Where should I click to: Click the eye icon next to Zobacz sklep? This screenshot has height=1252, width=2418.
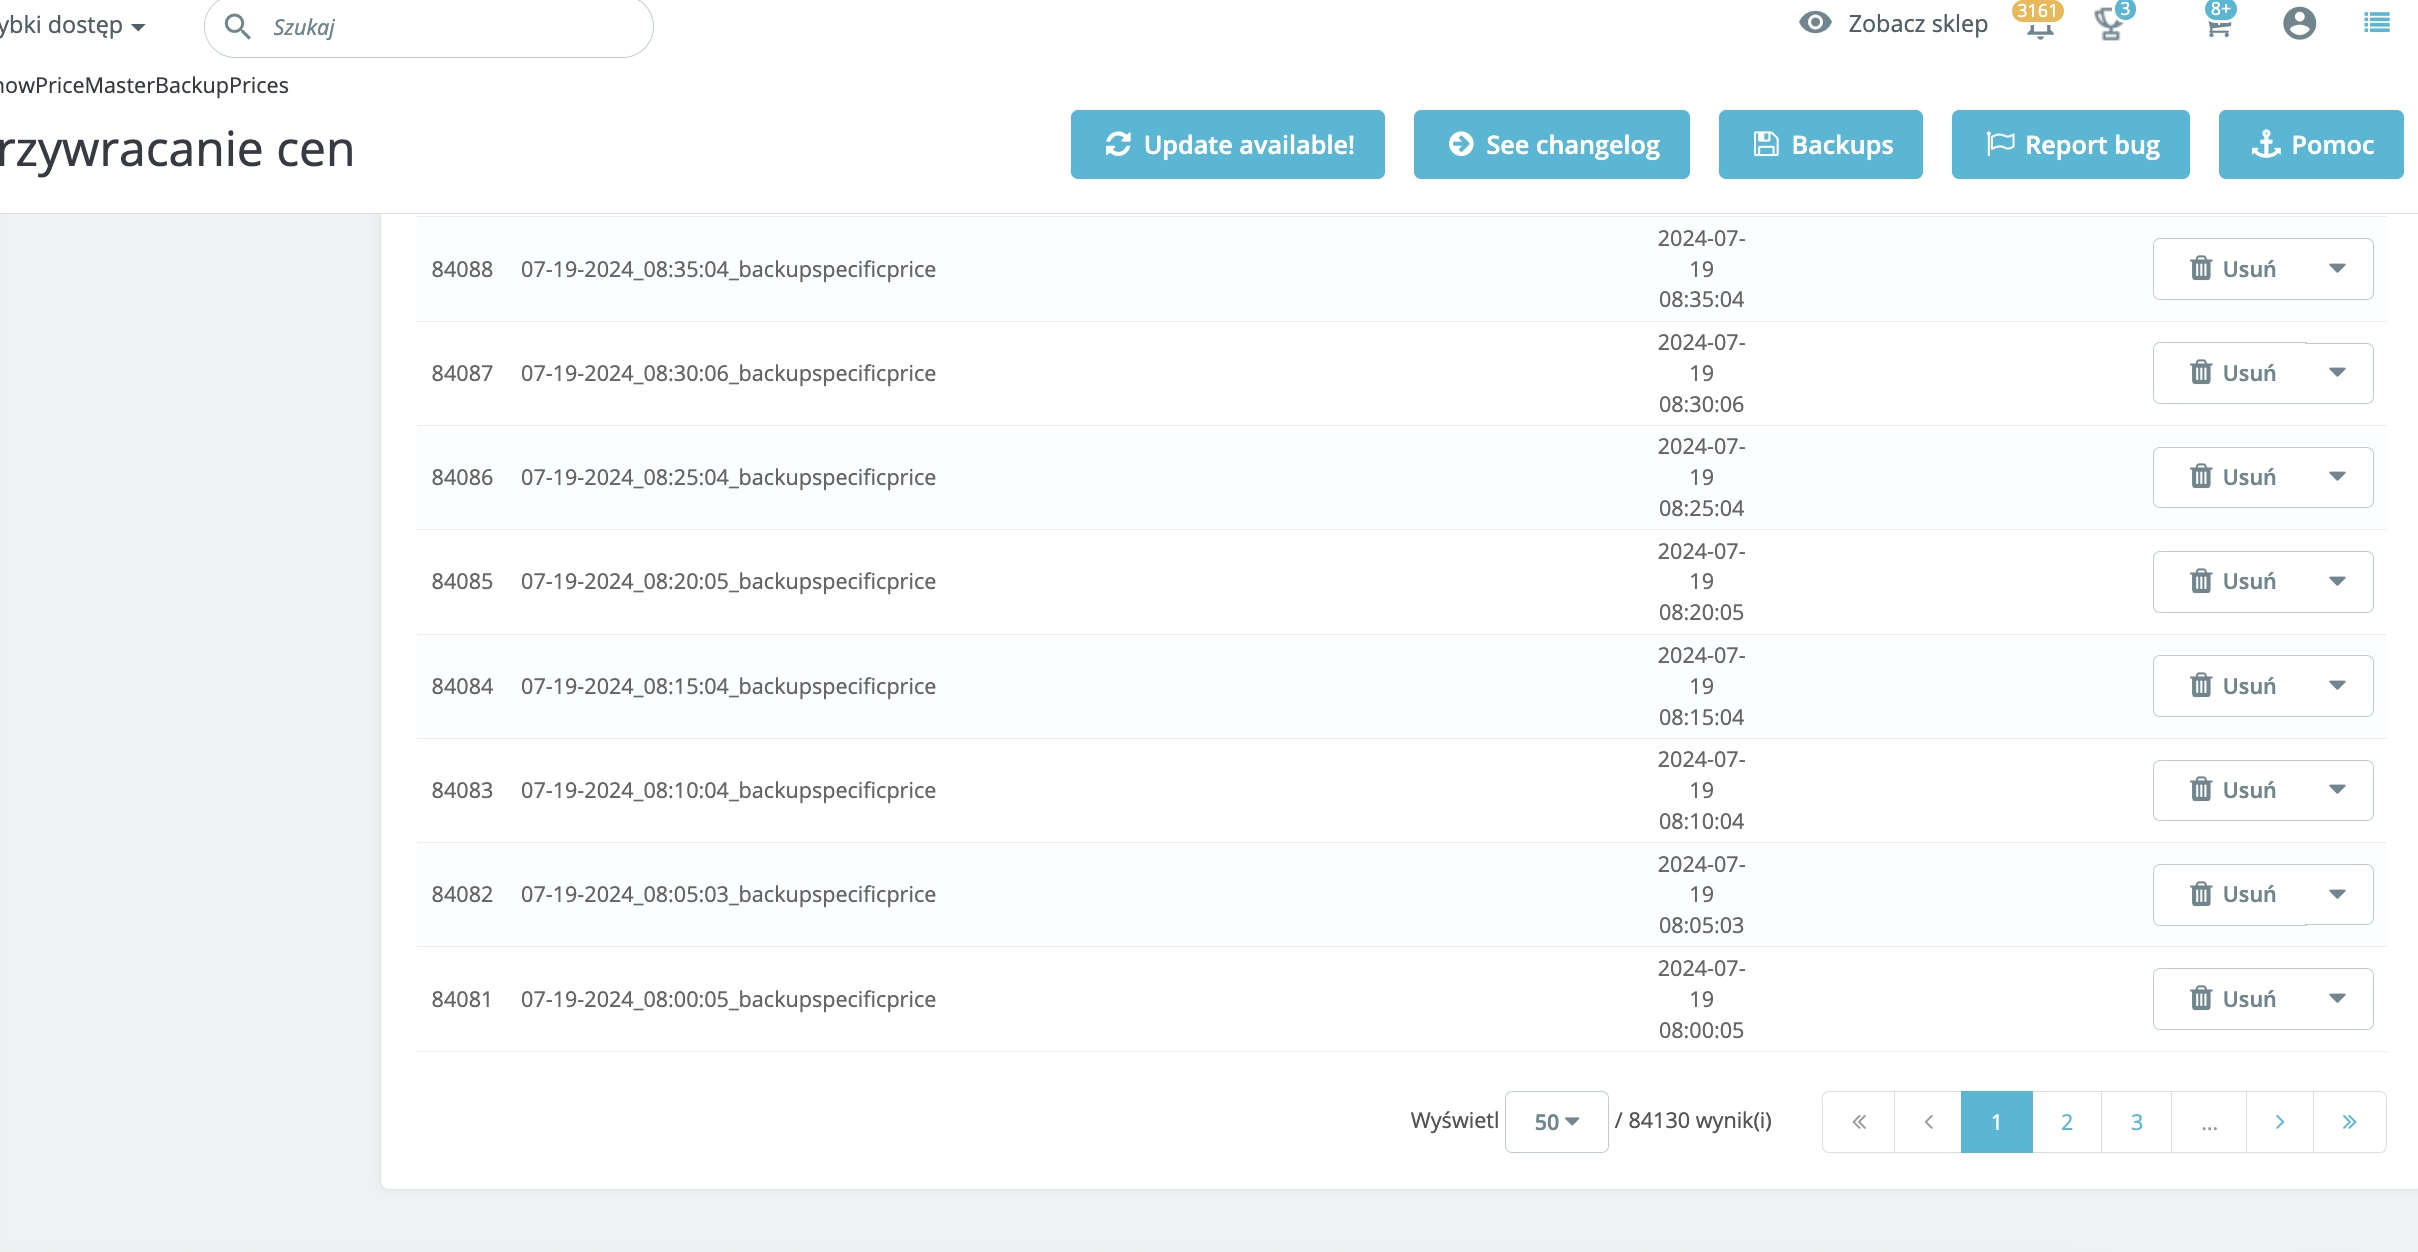[x=1815, y=23]
